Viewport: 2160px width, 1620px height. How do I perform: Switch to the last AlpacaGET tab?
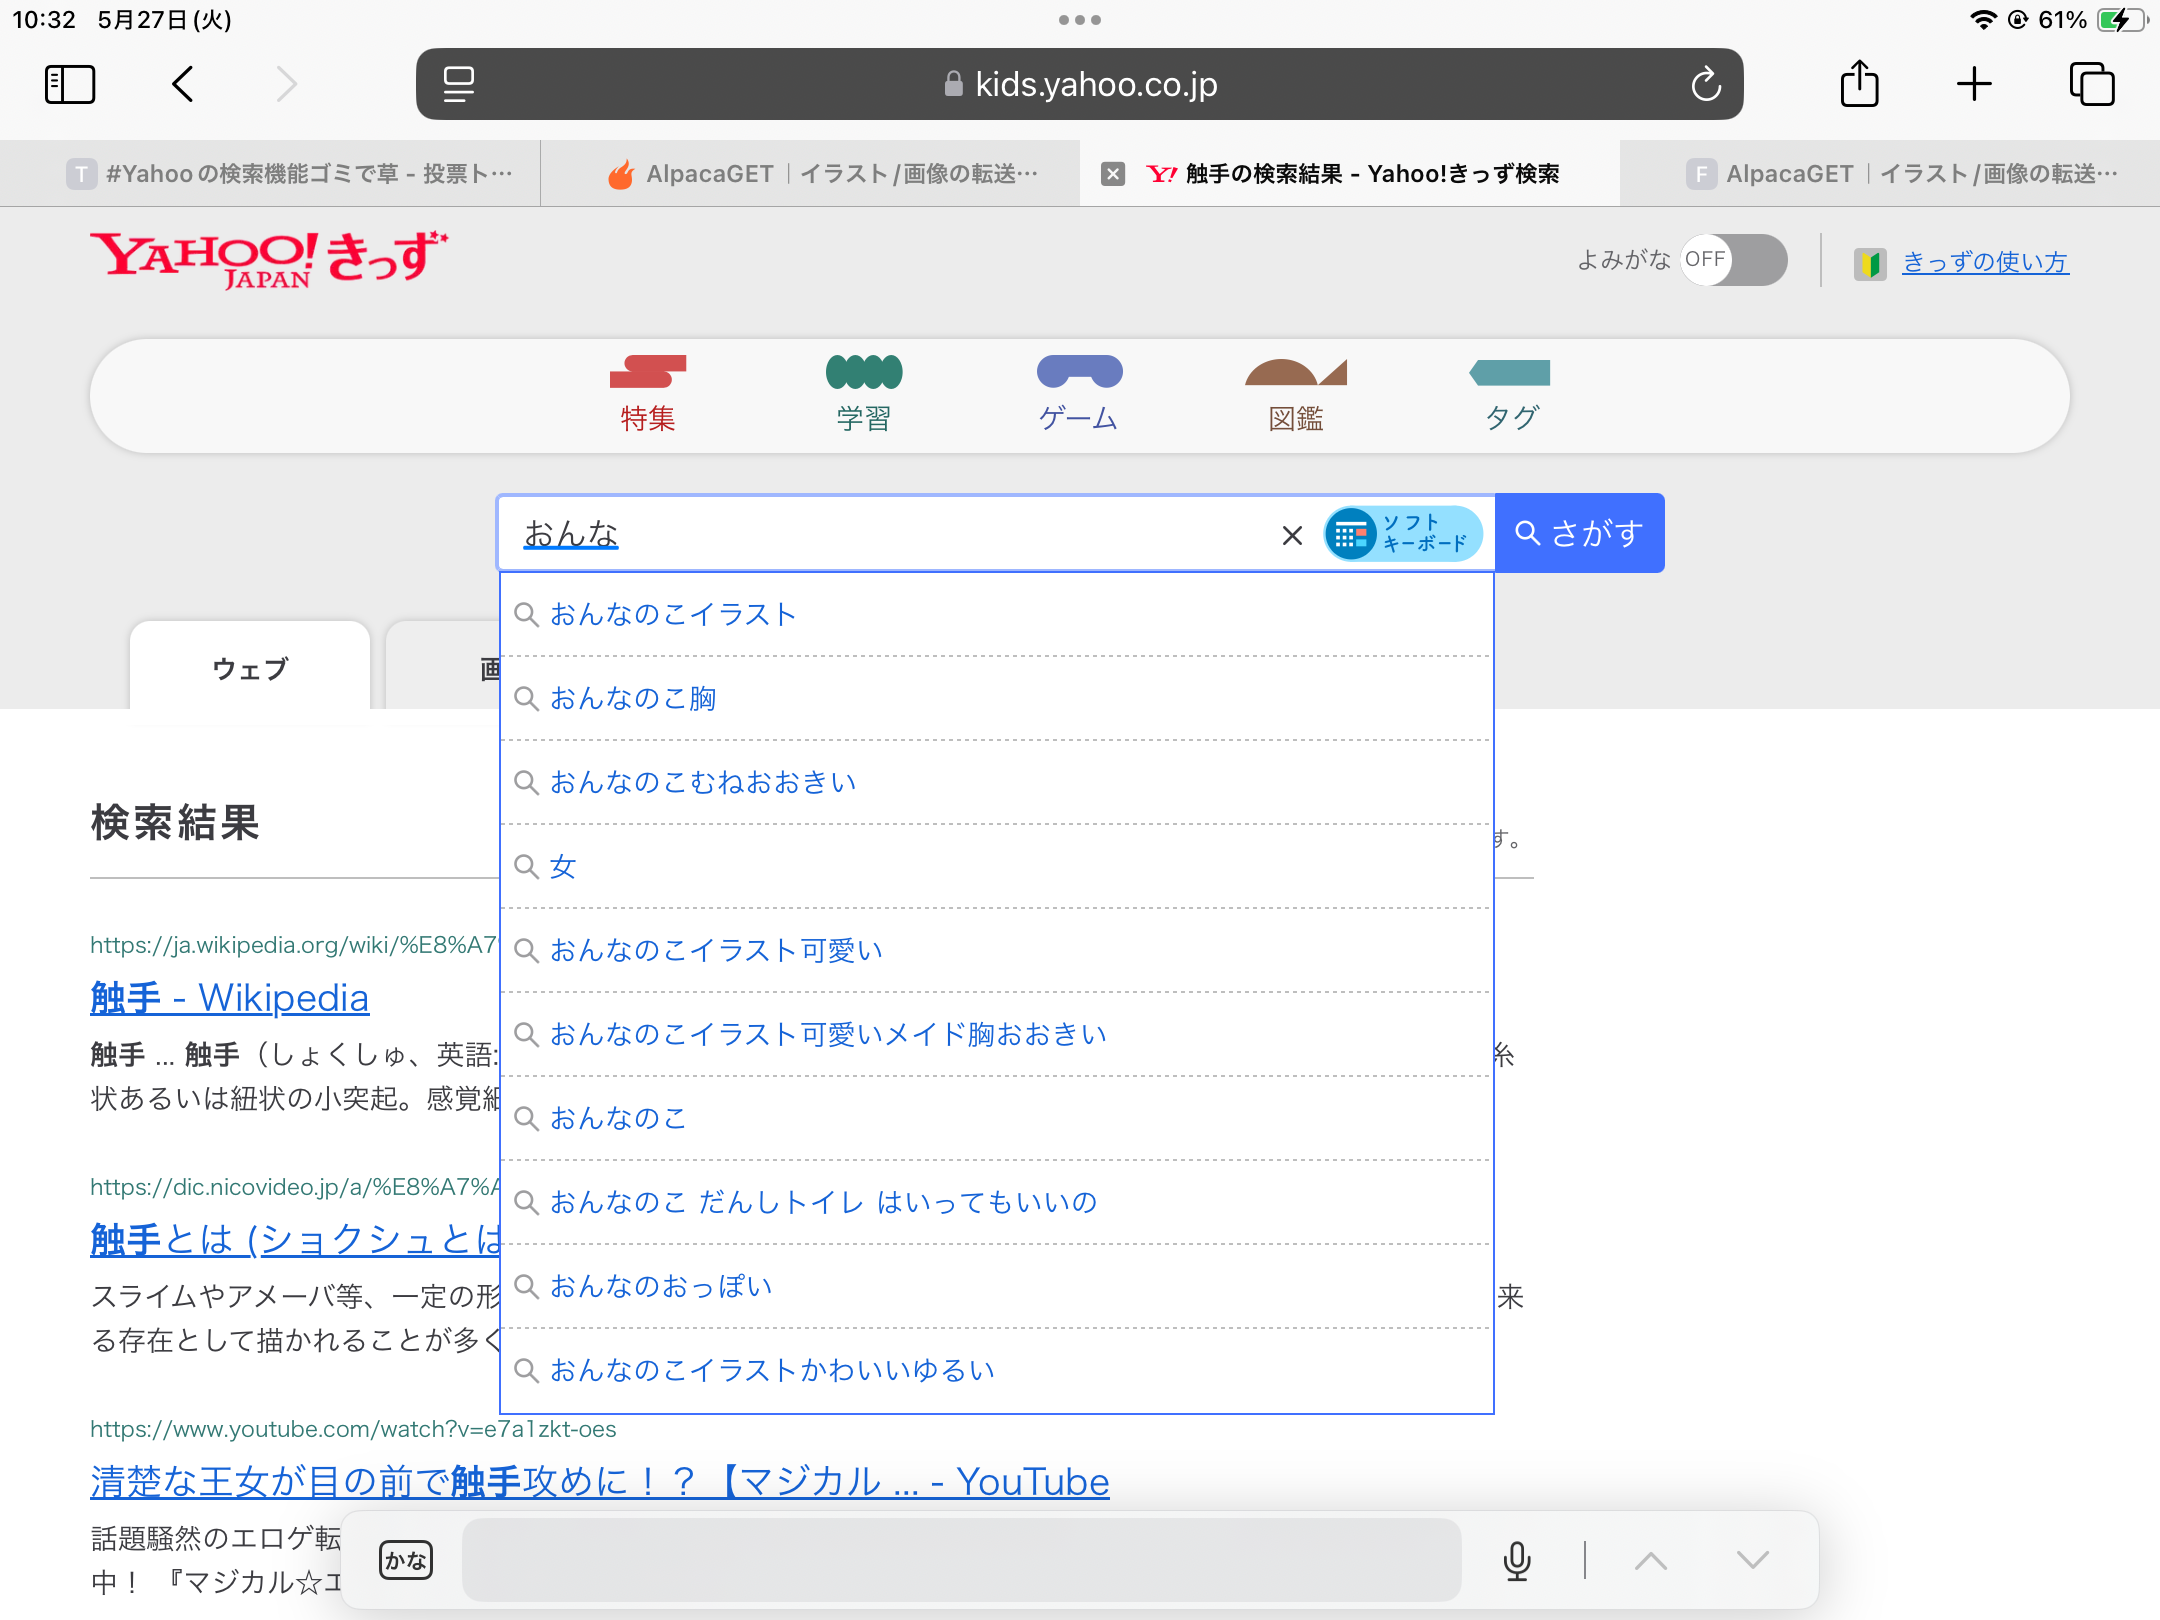click(x=1890, y=174)
